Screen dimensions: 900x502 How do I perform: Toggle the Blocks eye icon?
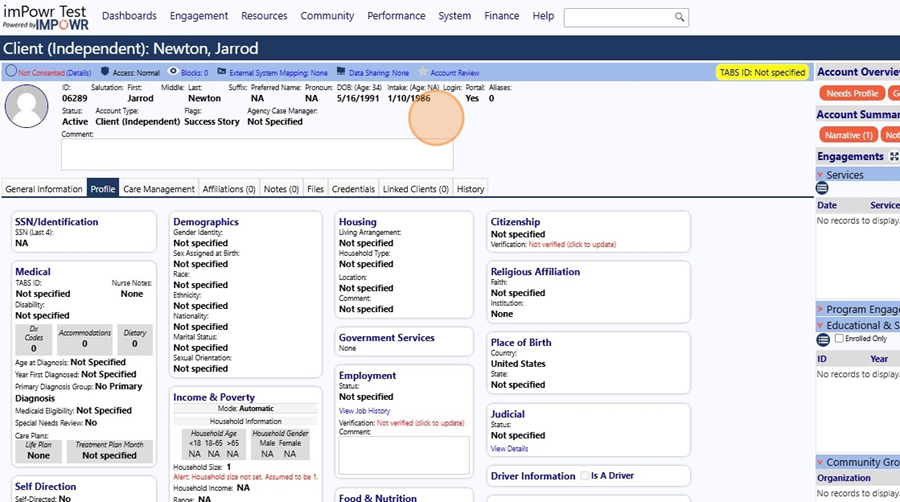pos(173,72)
